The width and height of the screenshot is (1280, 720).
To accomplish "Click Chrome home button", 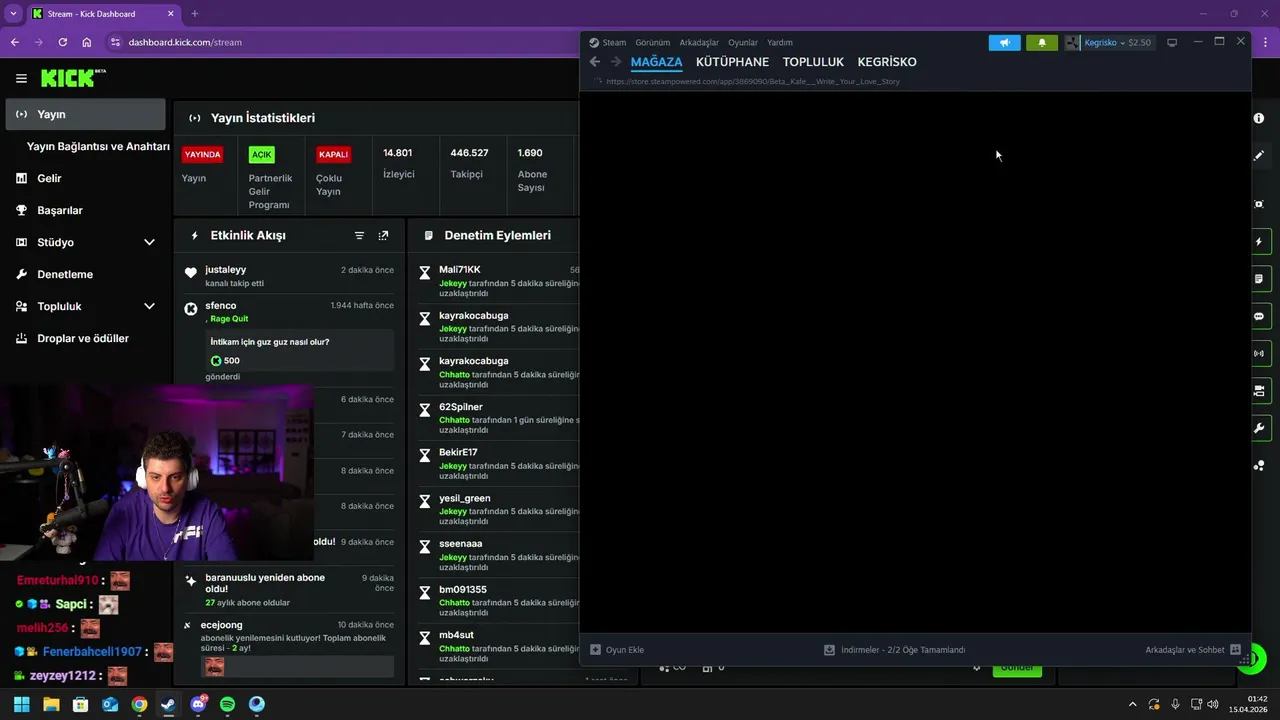I will click(87, 42).
